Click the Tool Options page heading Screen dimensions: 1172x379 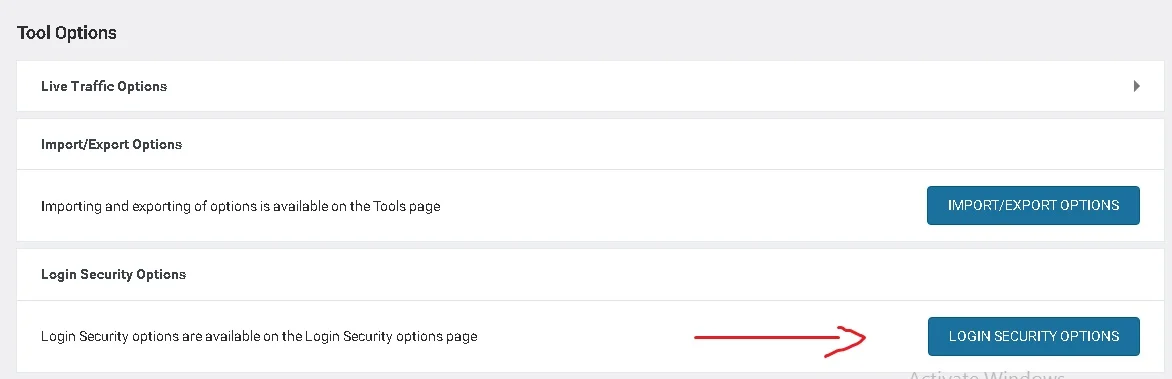coord(67,33)
